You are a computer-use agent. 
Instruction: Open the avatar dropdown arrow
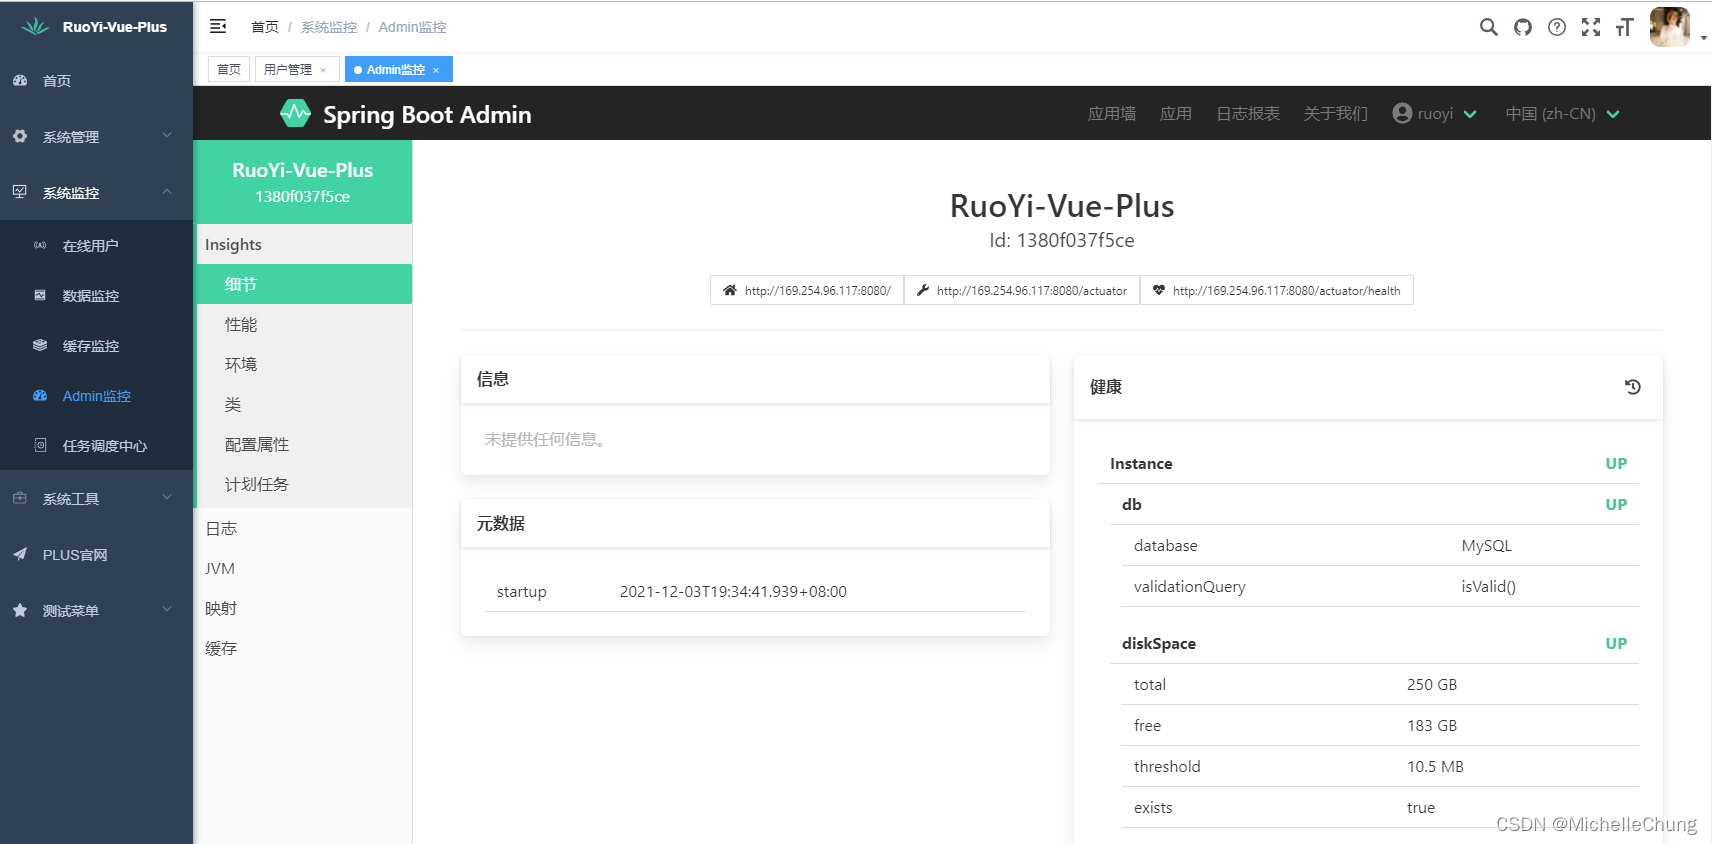(1703, 38)
